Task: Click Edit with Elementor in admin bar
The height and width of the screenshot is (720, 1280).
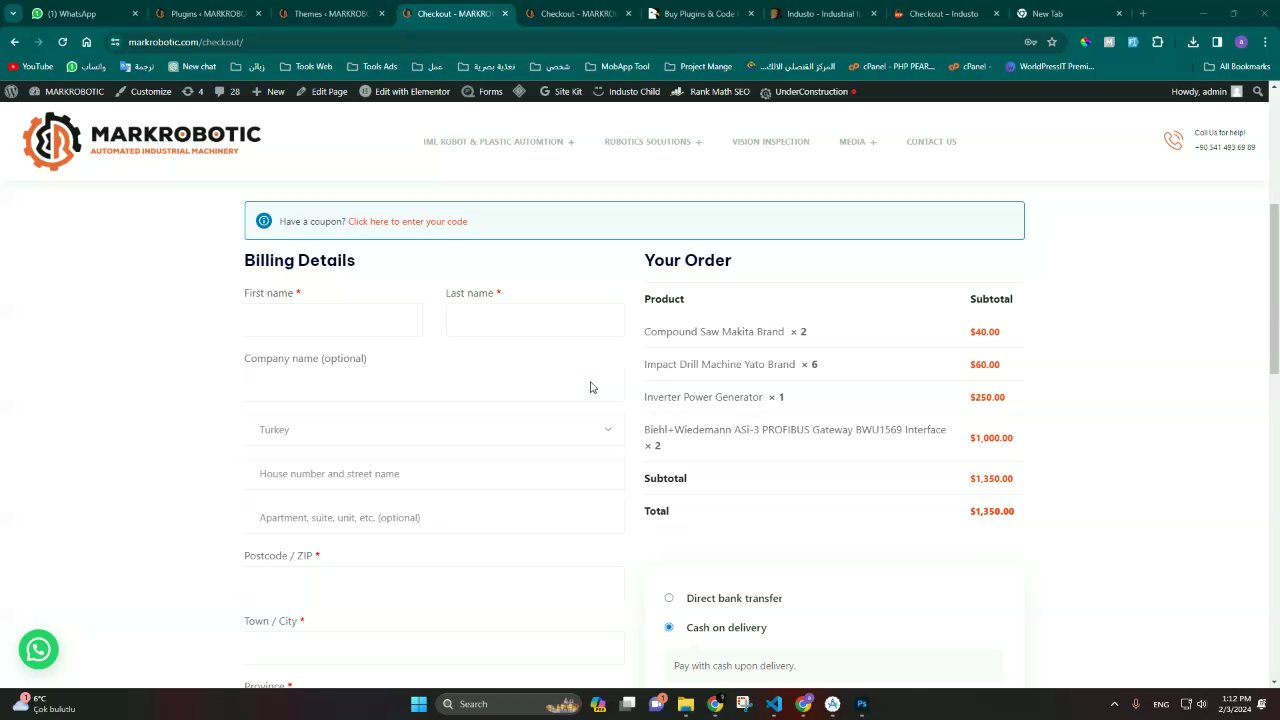Action: (x=404, y=91)
